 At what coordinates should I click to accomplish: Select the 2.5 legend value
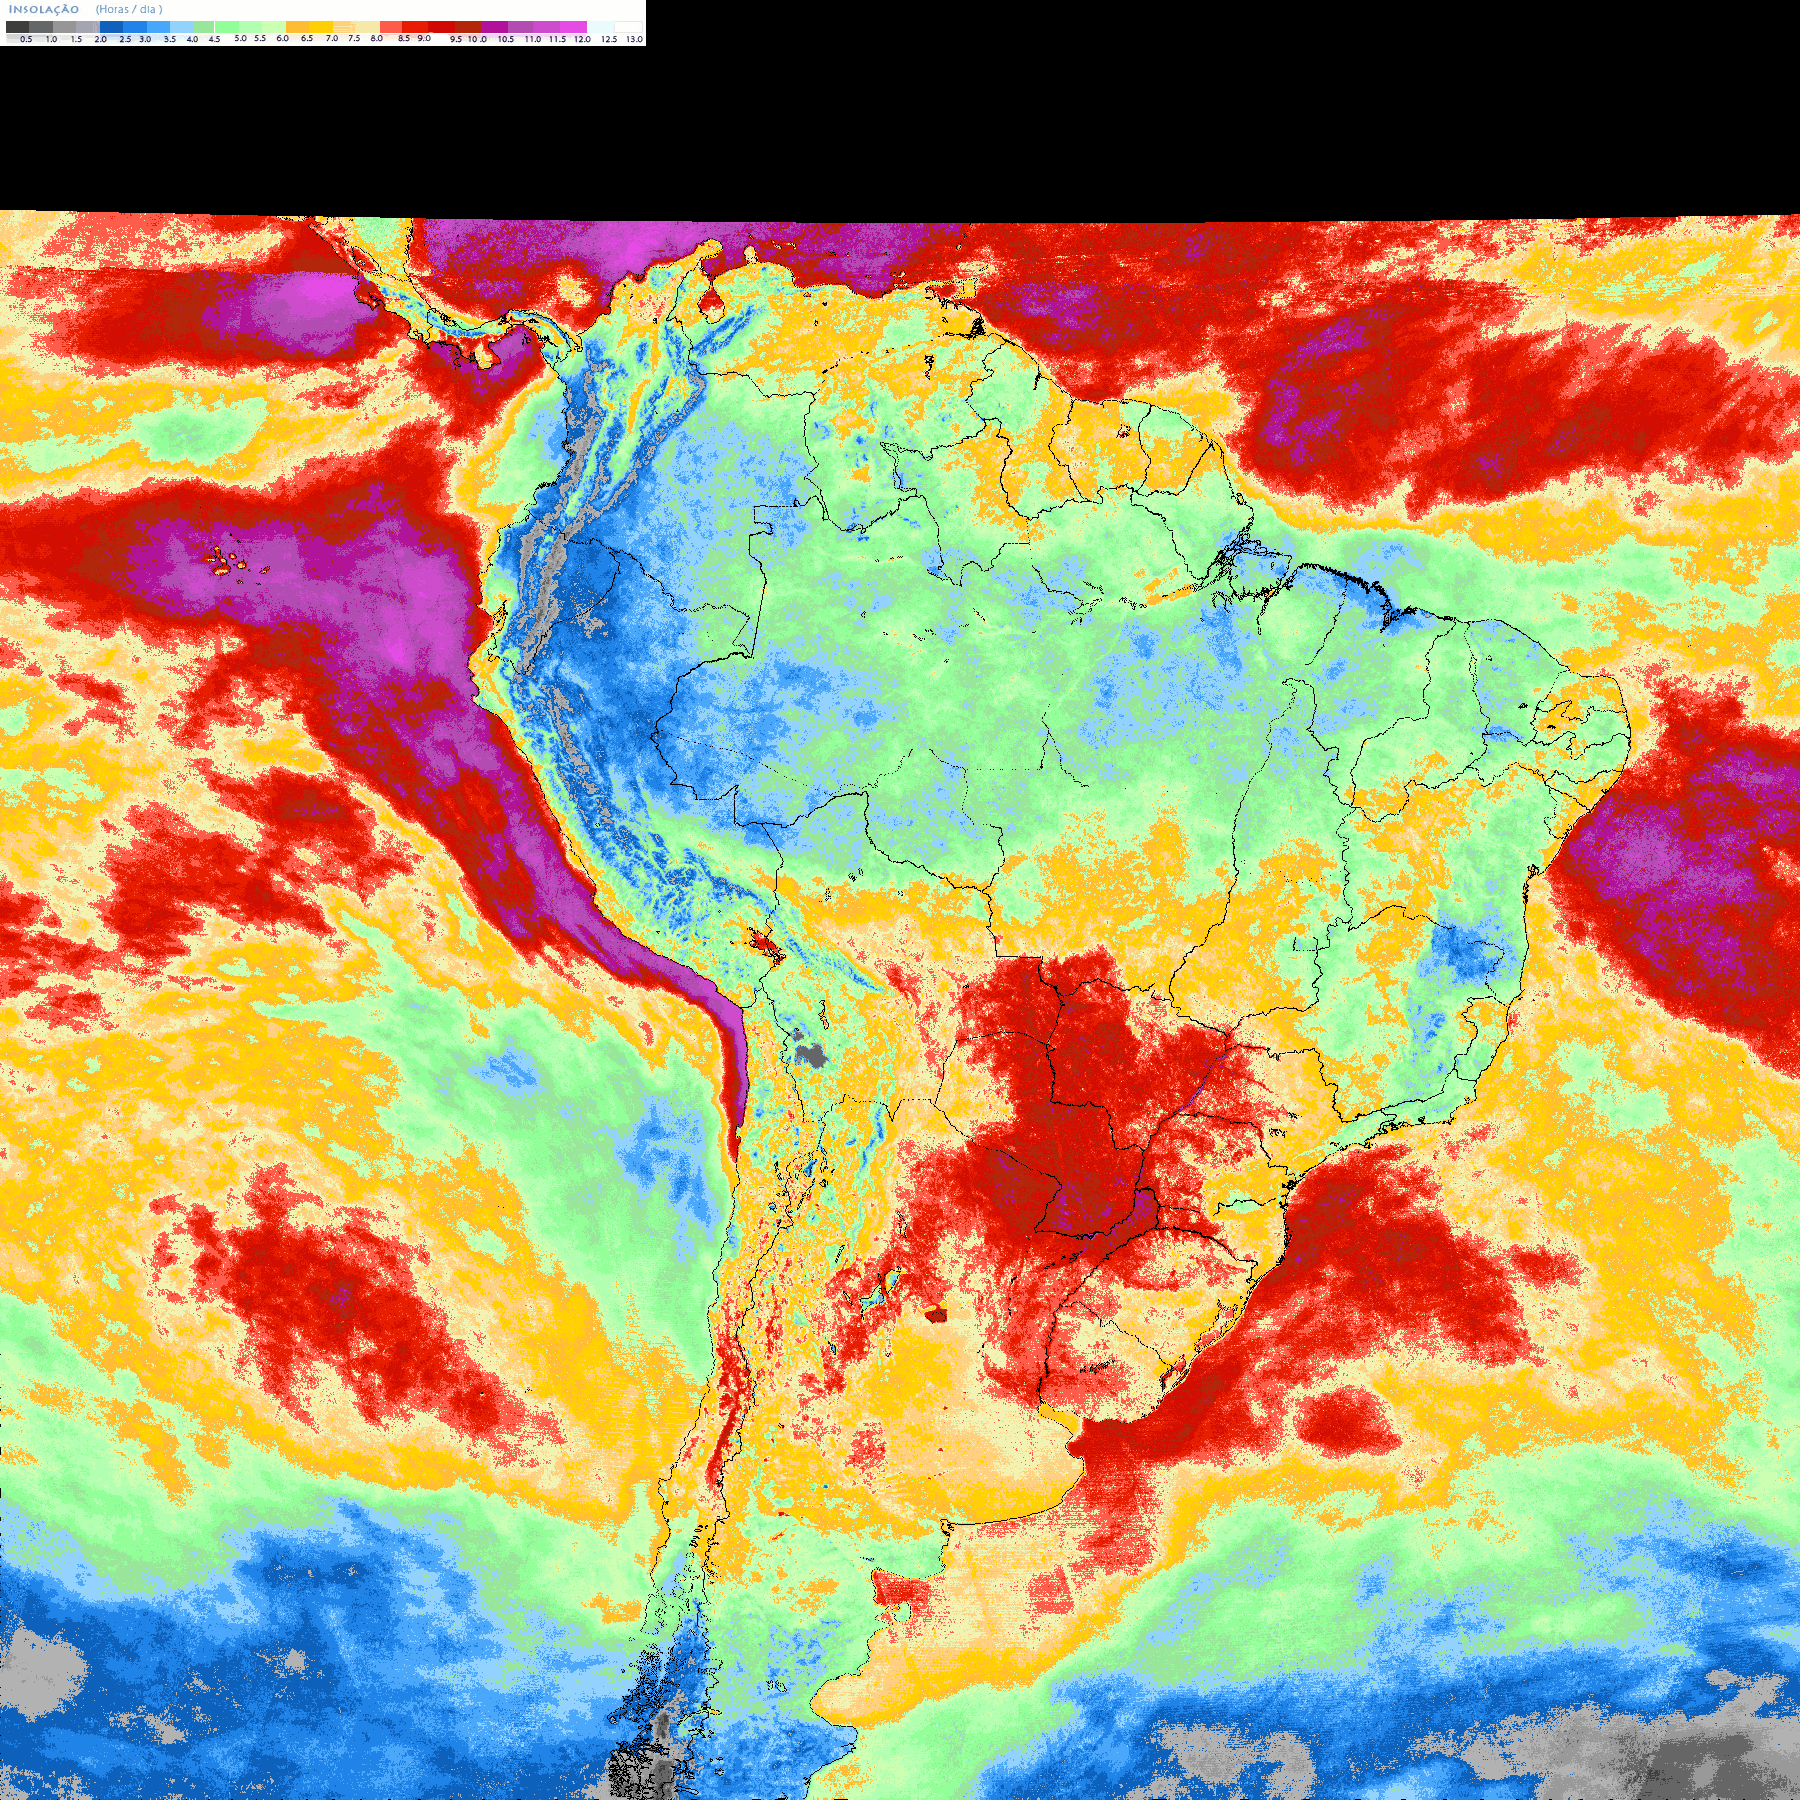tap(125, 39)
